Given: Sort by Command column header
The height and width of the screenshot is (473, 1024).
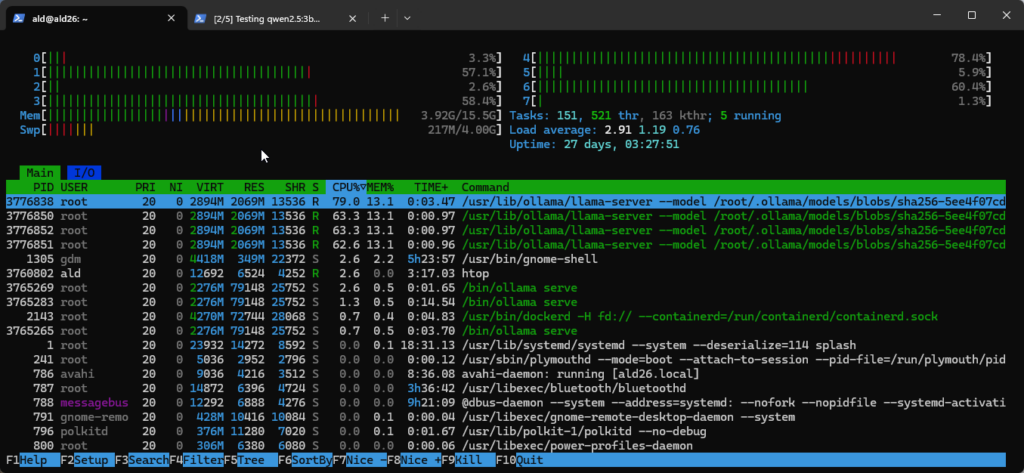Looking at the screenshot, I should point(485,187).
